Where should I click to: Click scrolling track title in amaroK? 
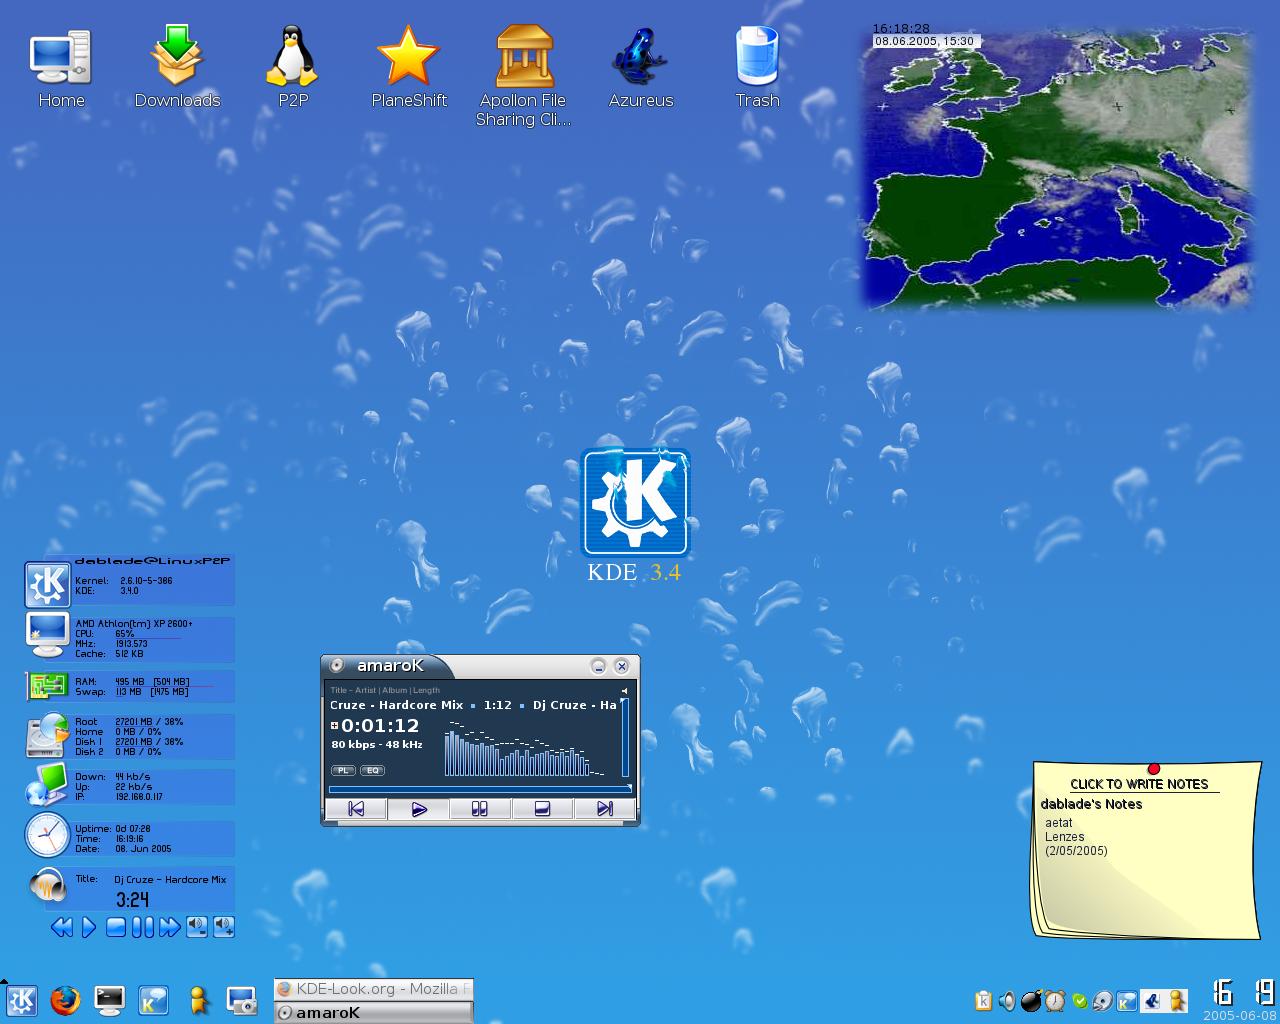[474, 705]
